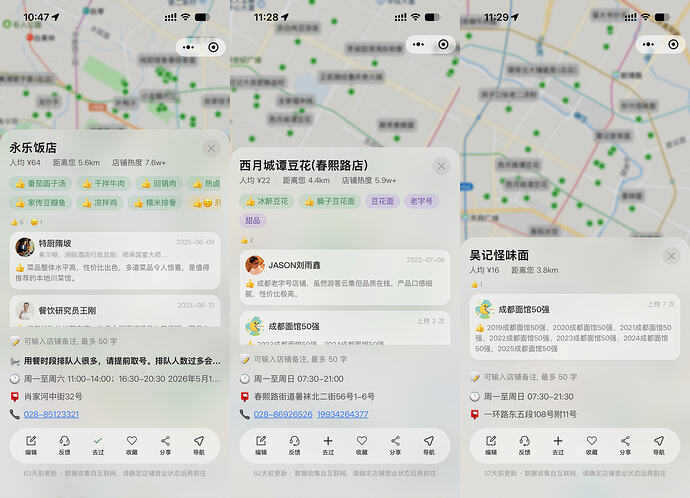Tap mini-program exit circle above 吴记怪味面 map
The height and width of the screenshot is (498, 690).
pos(673,44)
